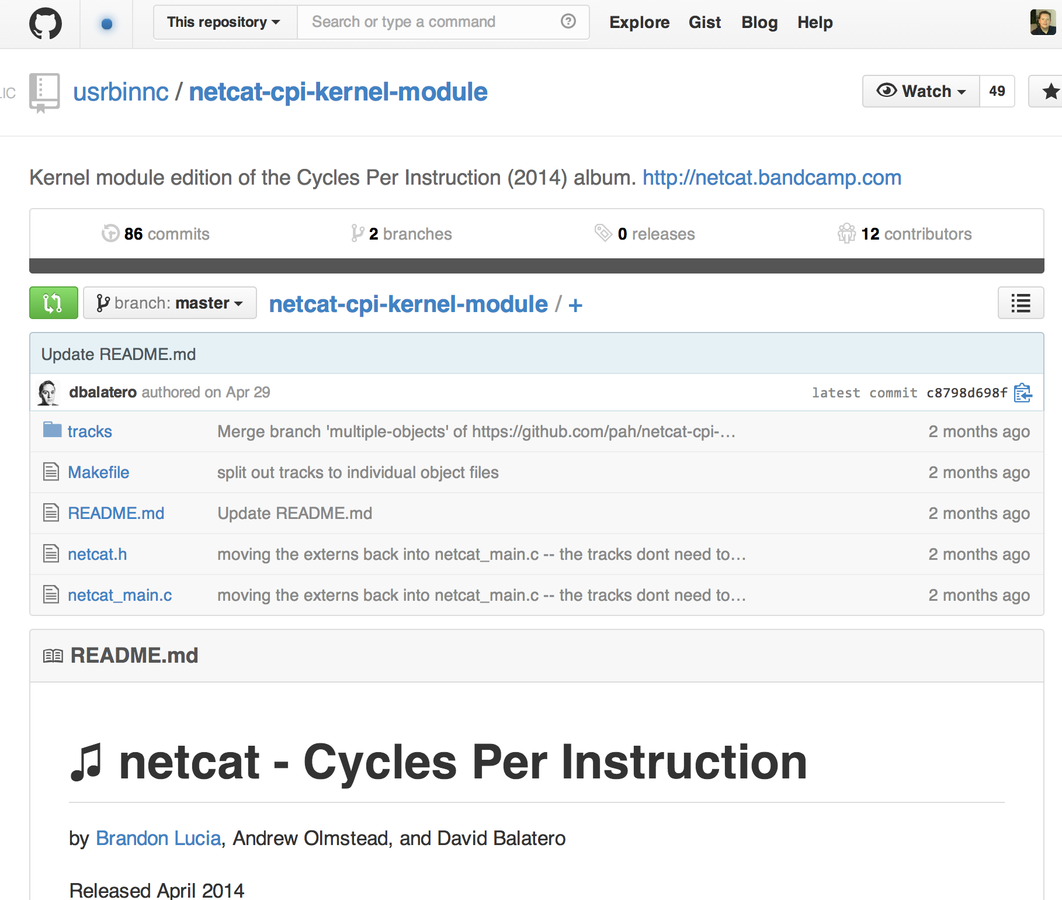Go to GitHub home via Octocat logo
1062x900 pixels.
45,23
